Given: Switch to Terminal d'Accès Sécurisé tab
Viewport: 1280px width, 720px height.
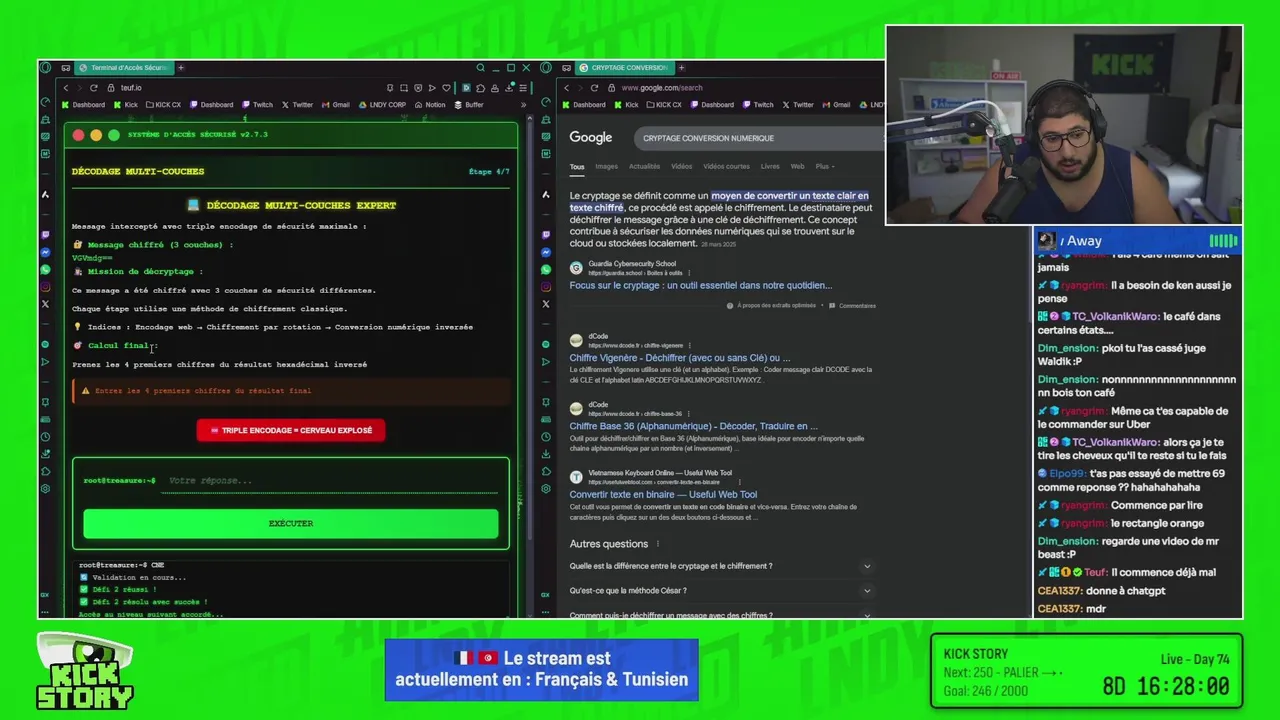Looking at the screenshot, I should click(122, 68).
